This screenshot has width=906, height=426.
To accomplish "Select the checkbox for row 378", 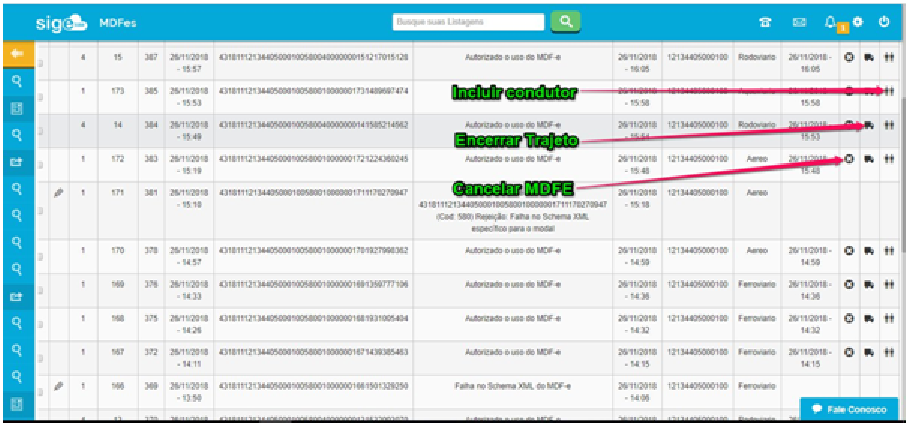I will click(x=42, y=255).
